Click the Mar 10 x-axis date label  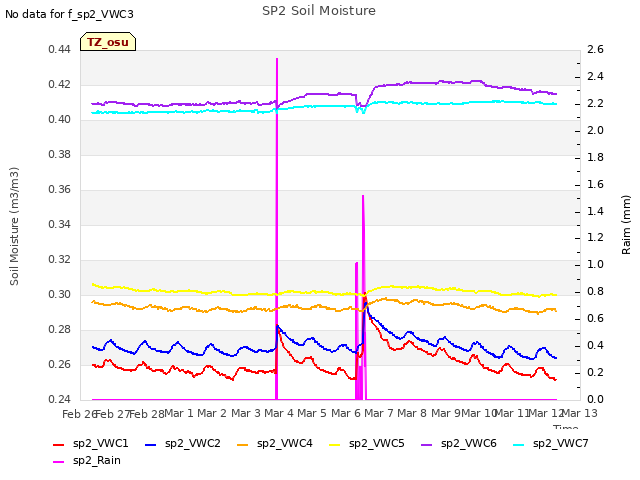[x=479, y=413]
